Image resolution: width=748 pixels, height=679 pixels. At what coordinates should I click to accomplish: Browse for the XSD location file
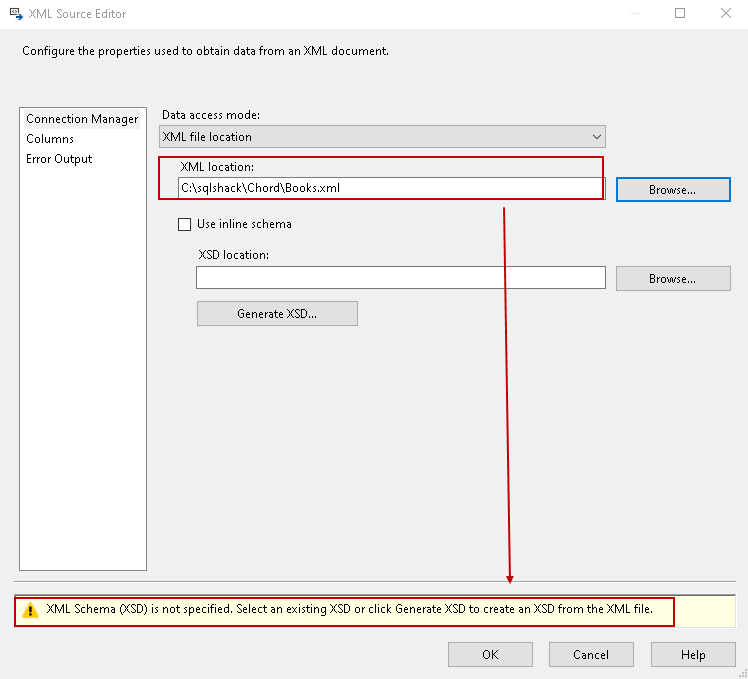[x=672, y=279]
